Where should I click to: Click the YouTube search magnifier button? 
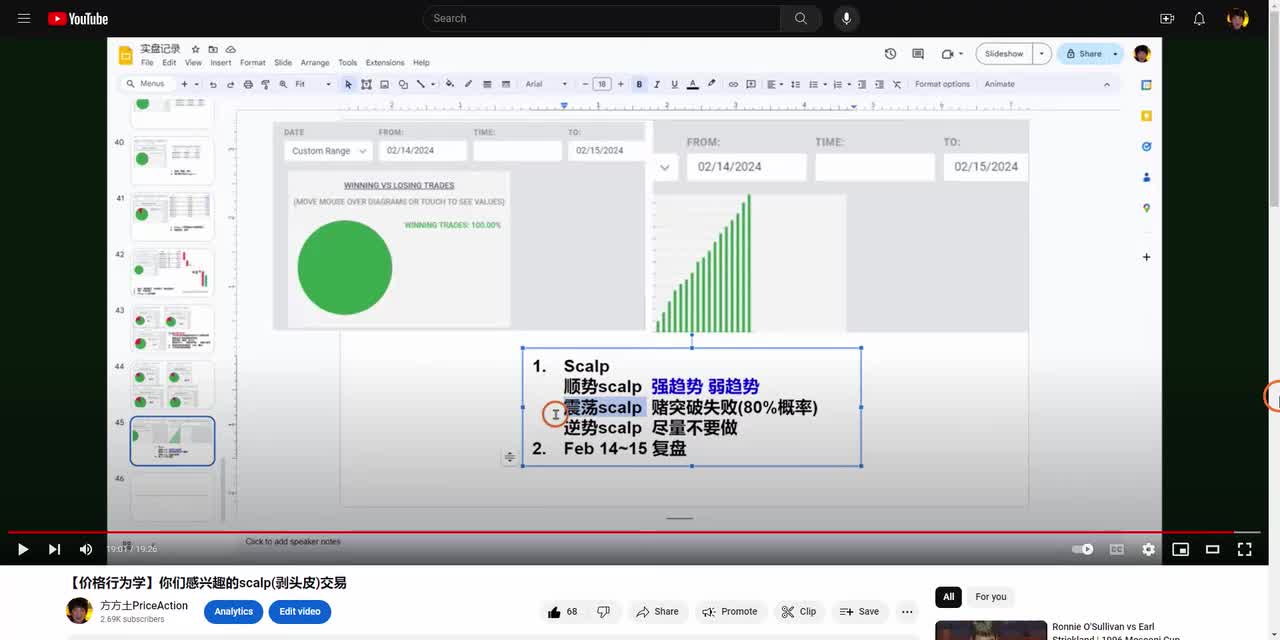[x=801, y=18]
